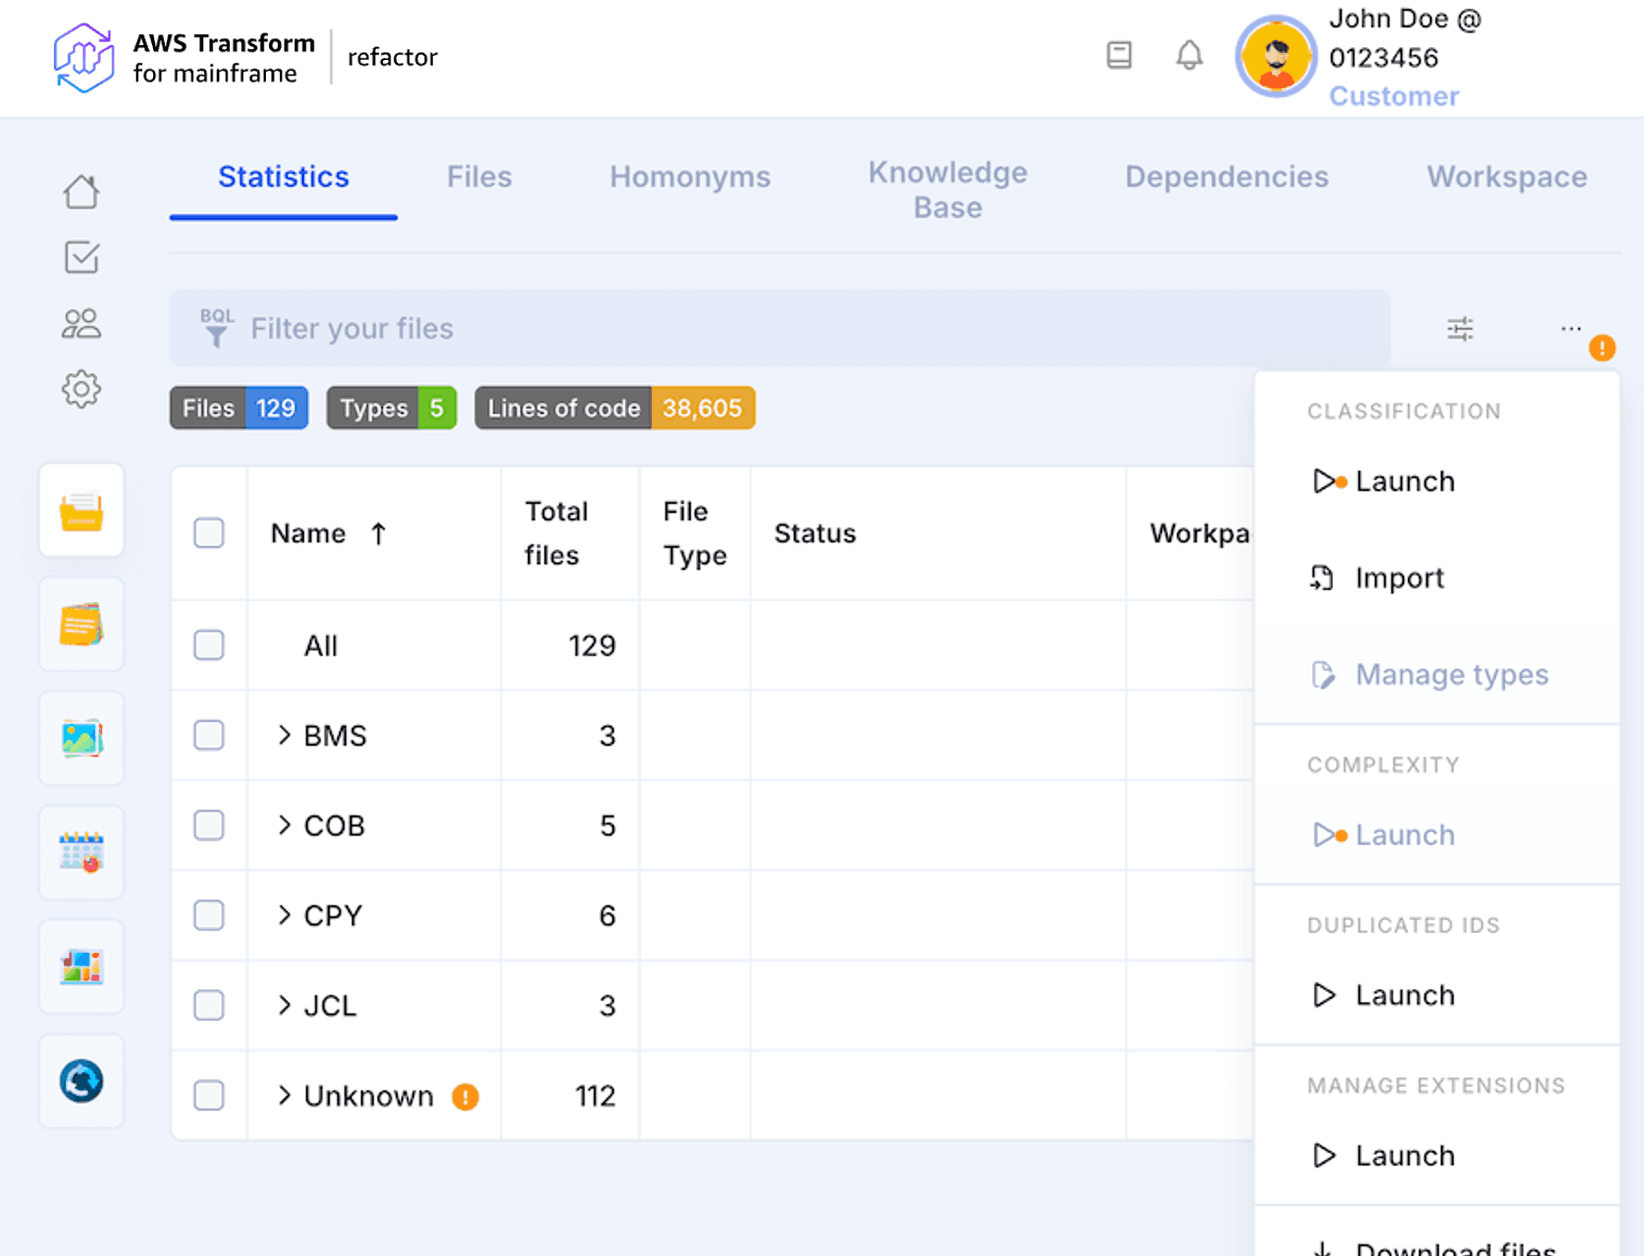Open the users team sidebar icon
Viewport: 1644px width, 1256px height.
tap(81, 323)
